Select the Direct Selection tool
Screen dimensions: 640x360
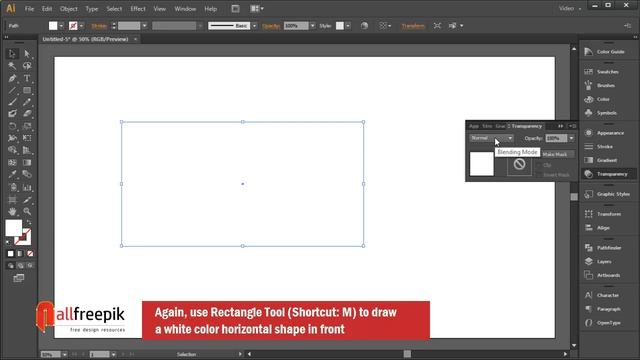(x=27, y=53)
